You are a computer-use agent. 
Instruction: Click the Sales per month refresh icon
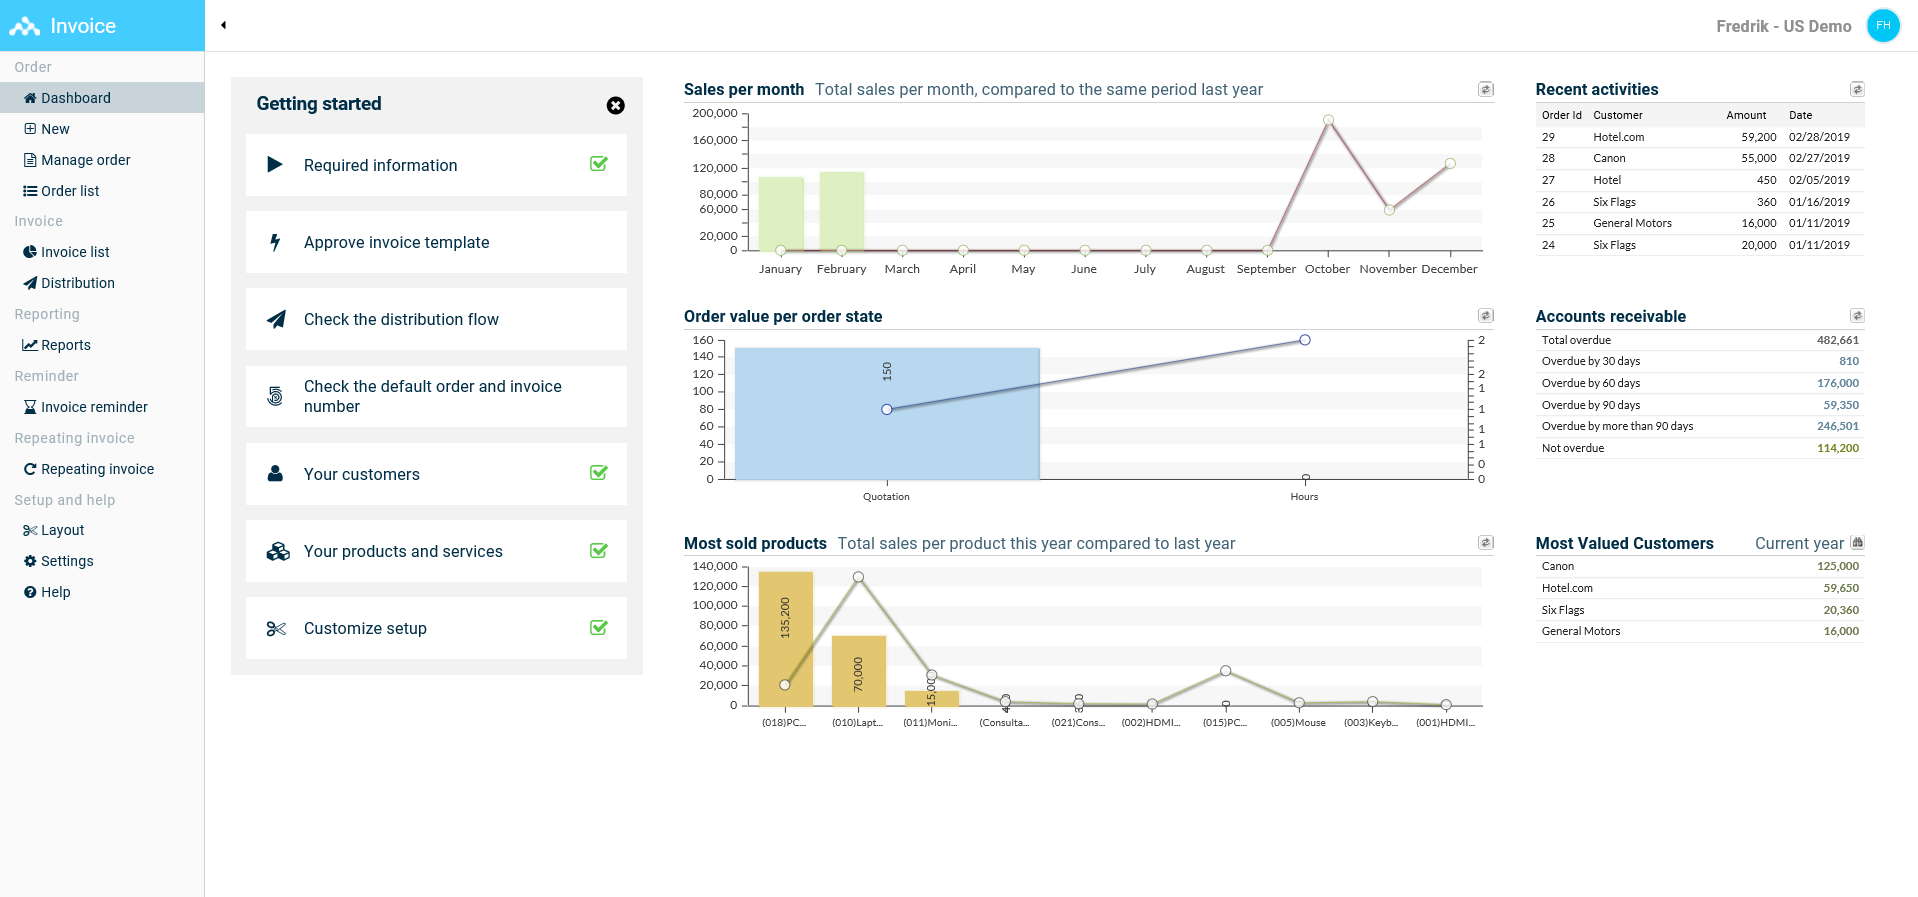pos(1486,89)
